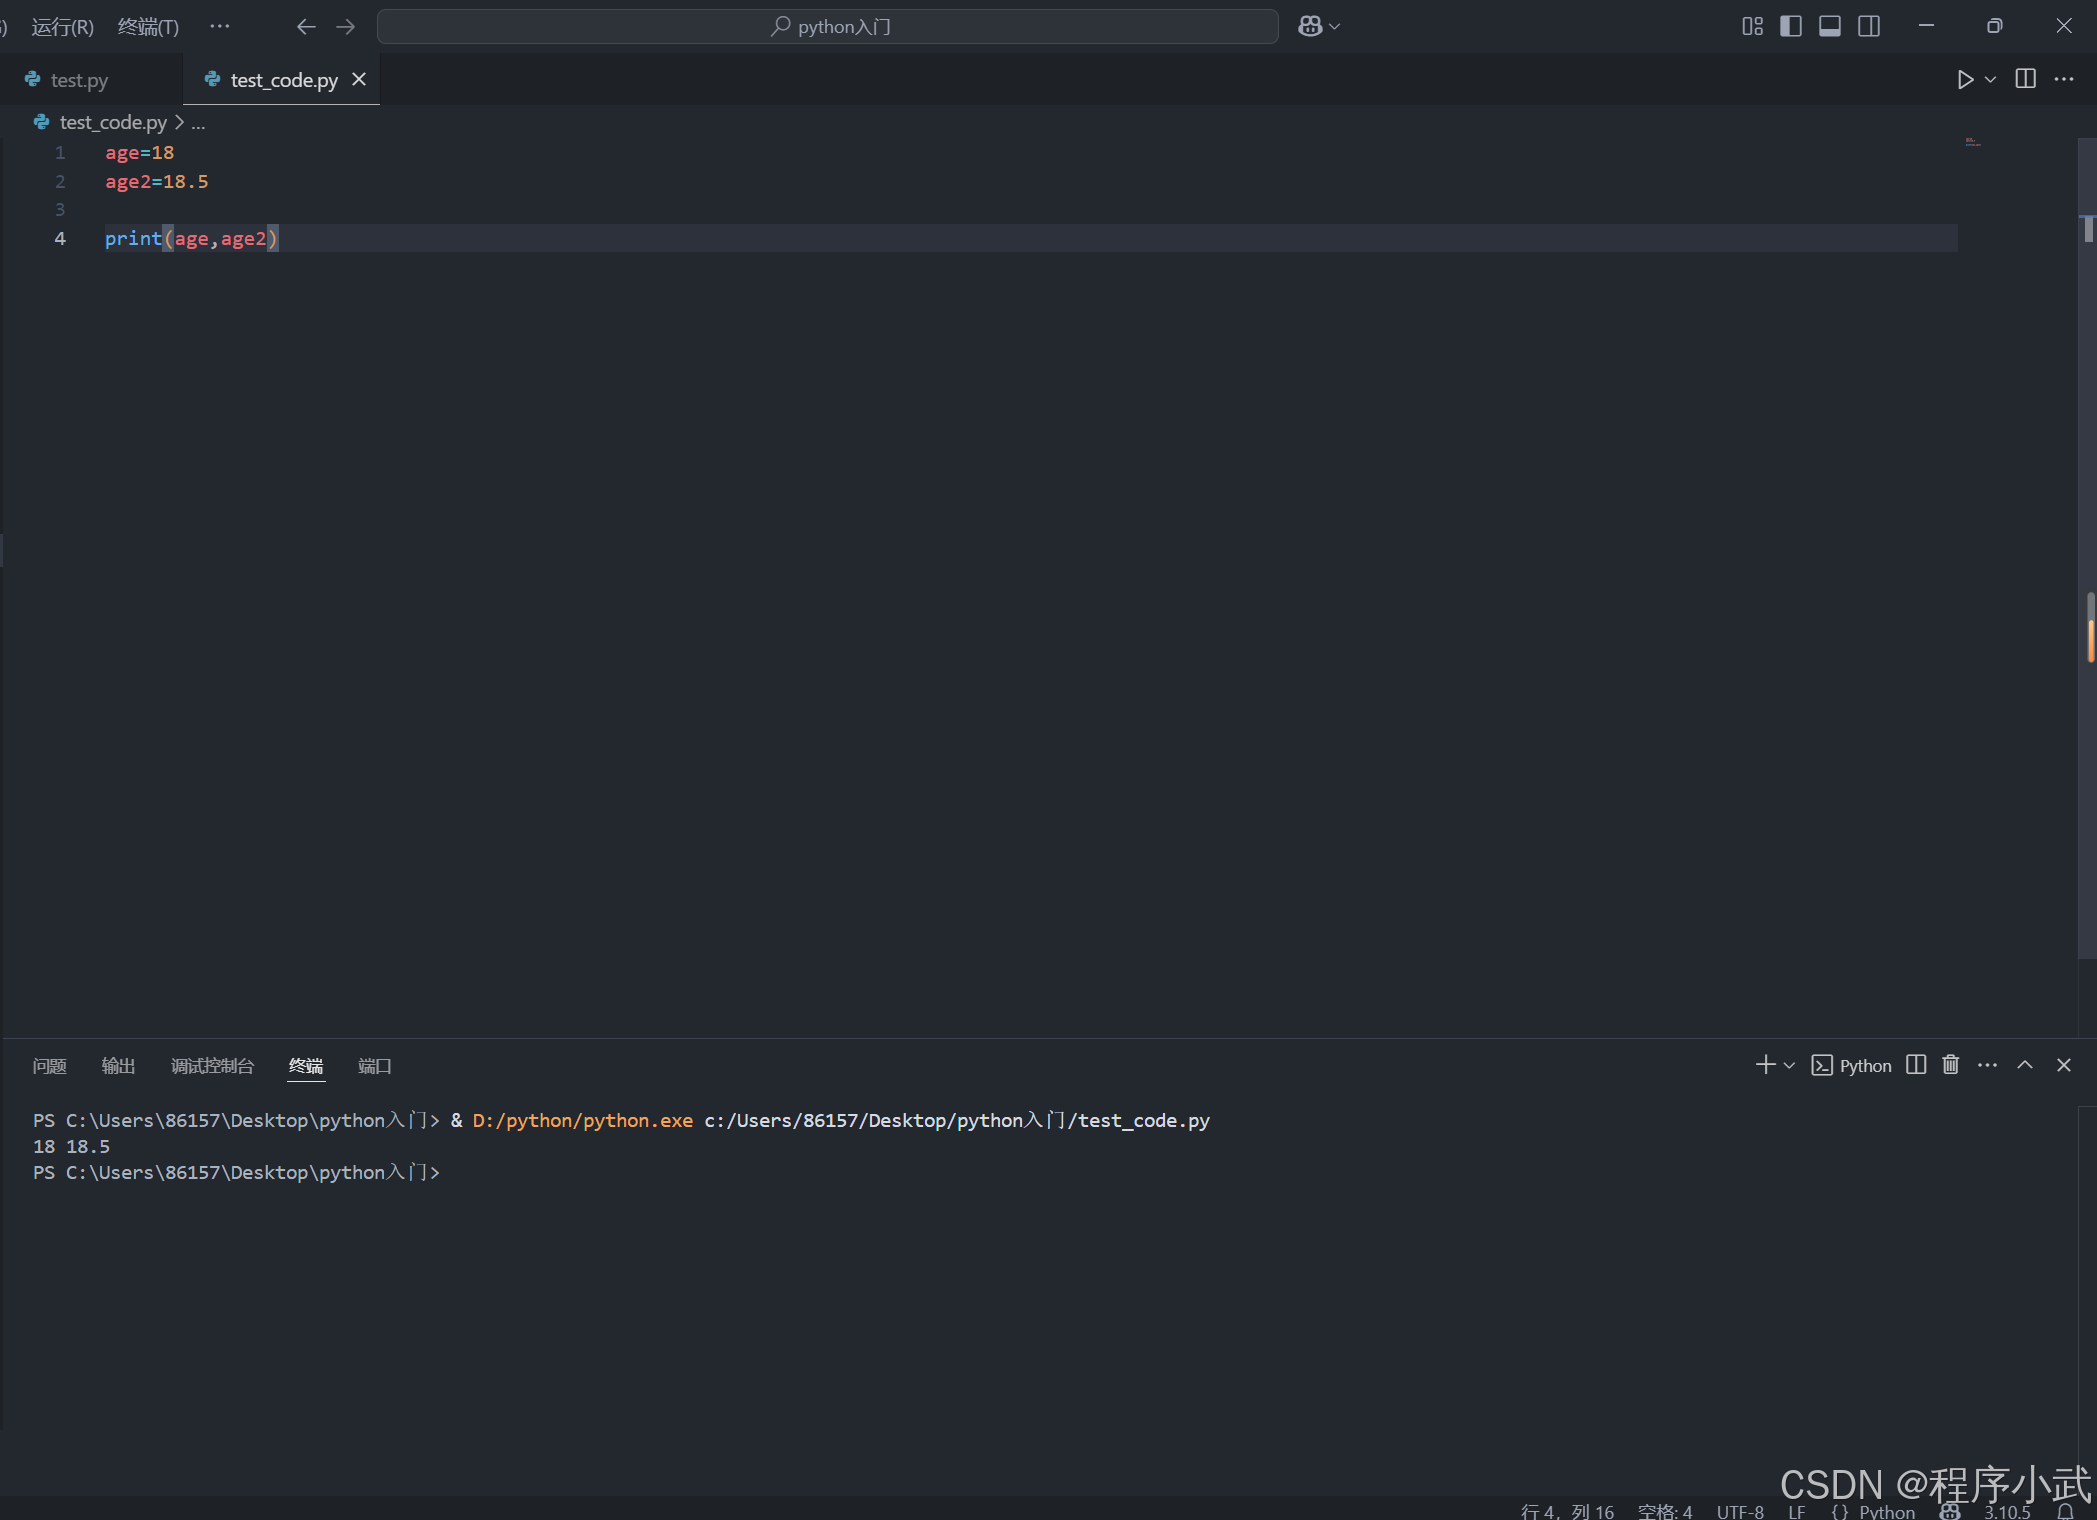
Task: Expand run options dropdown arrow
Action: (1991, 80)
